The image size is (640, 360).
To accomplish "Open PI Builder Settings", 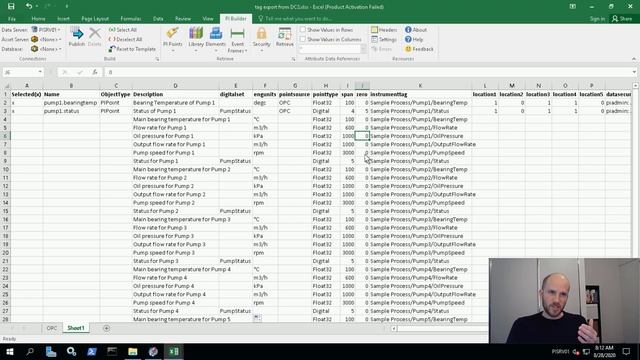I will point(384,40).
